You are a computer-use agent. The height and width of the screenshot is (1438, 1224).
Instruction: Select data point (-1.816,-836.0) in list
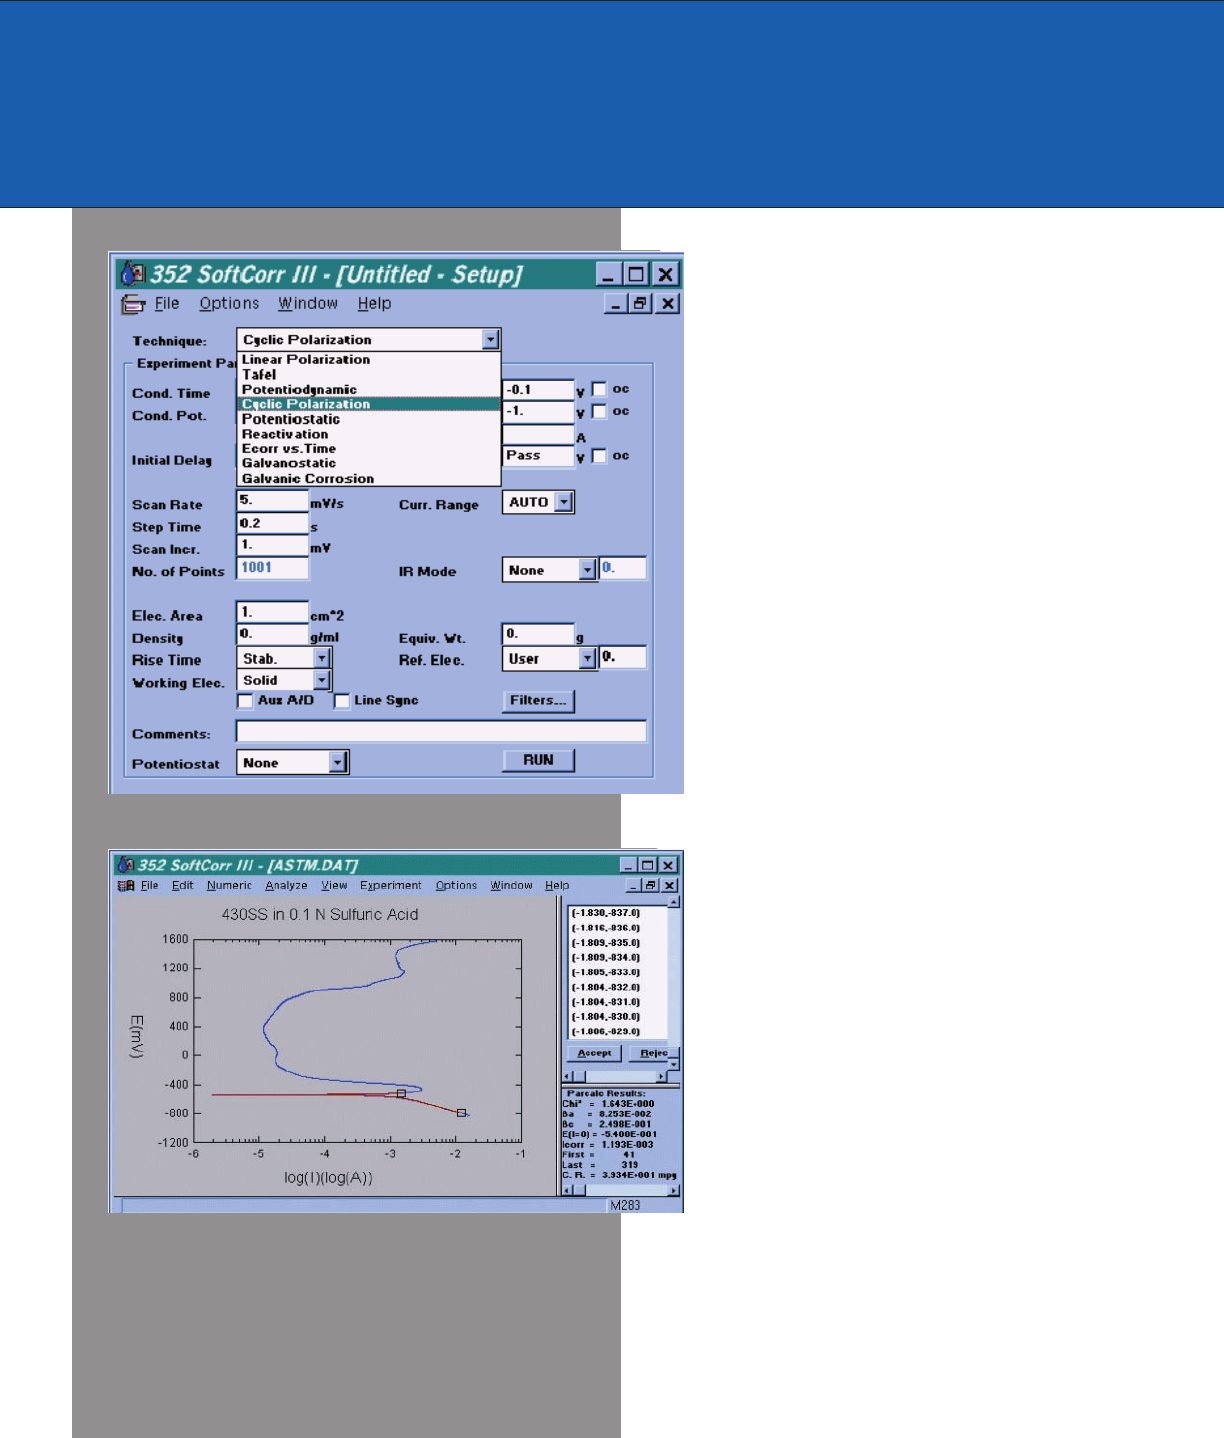[606, 928]
